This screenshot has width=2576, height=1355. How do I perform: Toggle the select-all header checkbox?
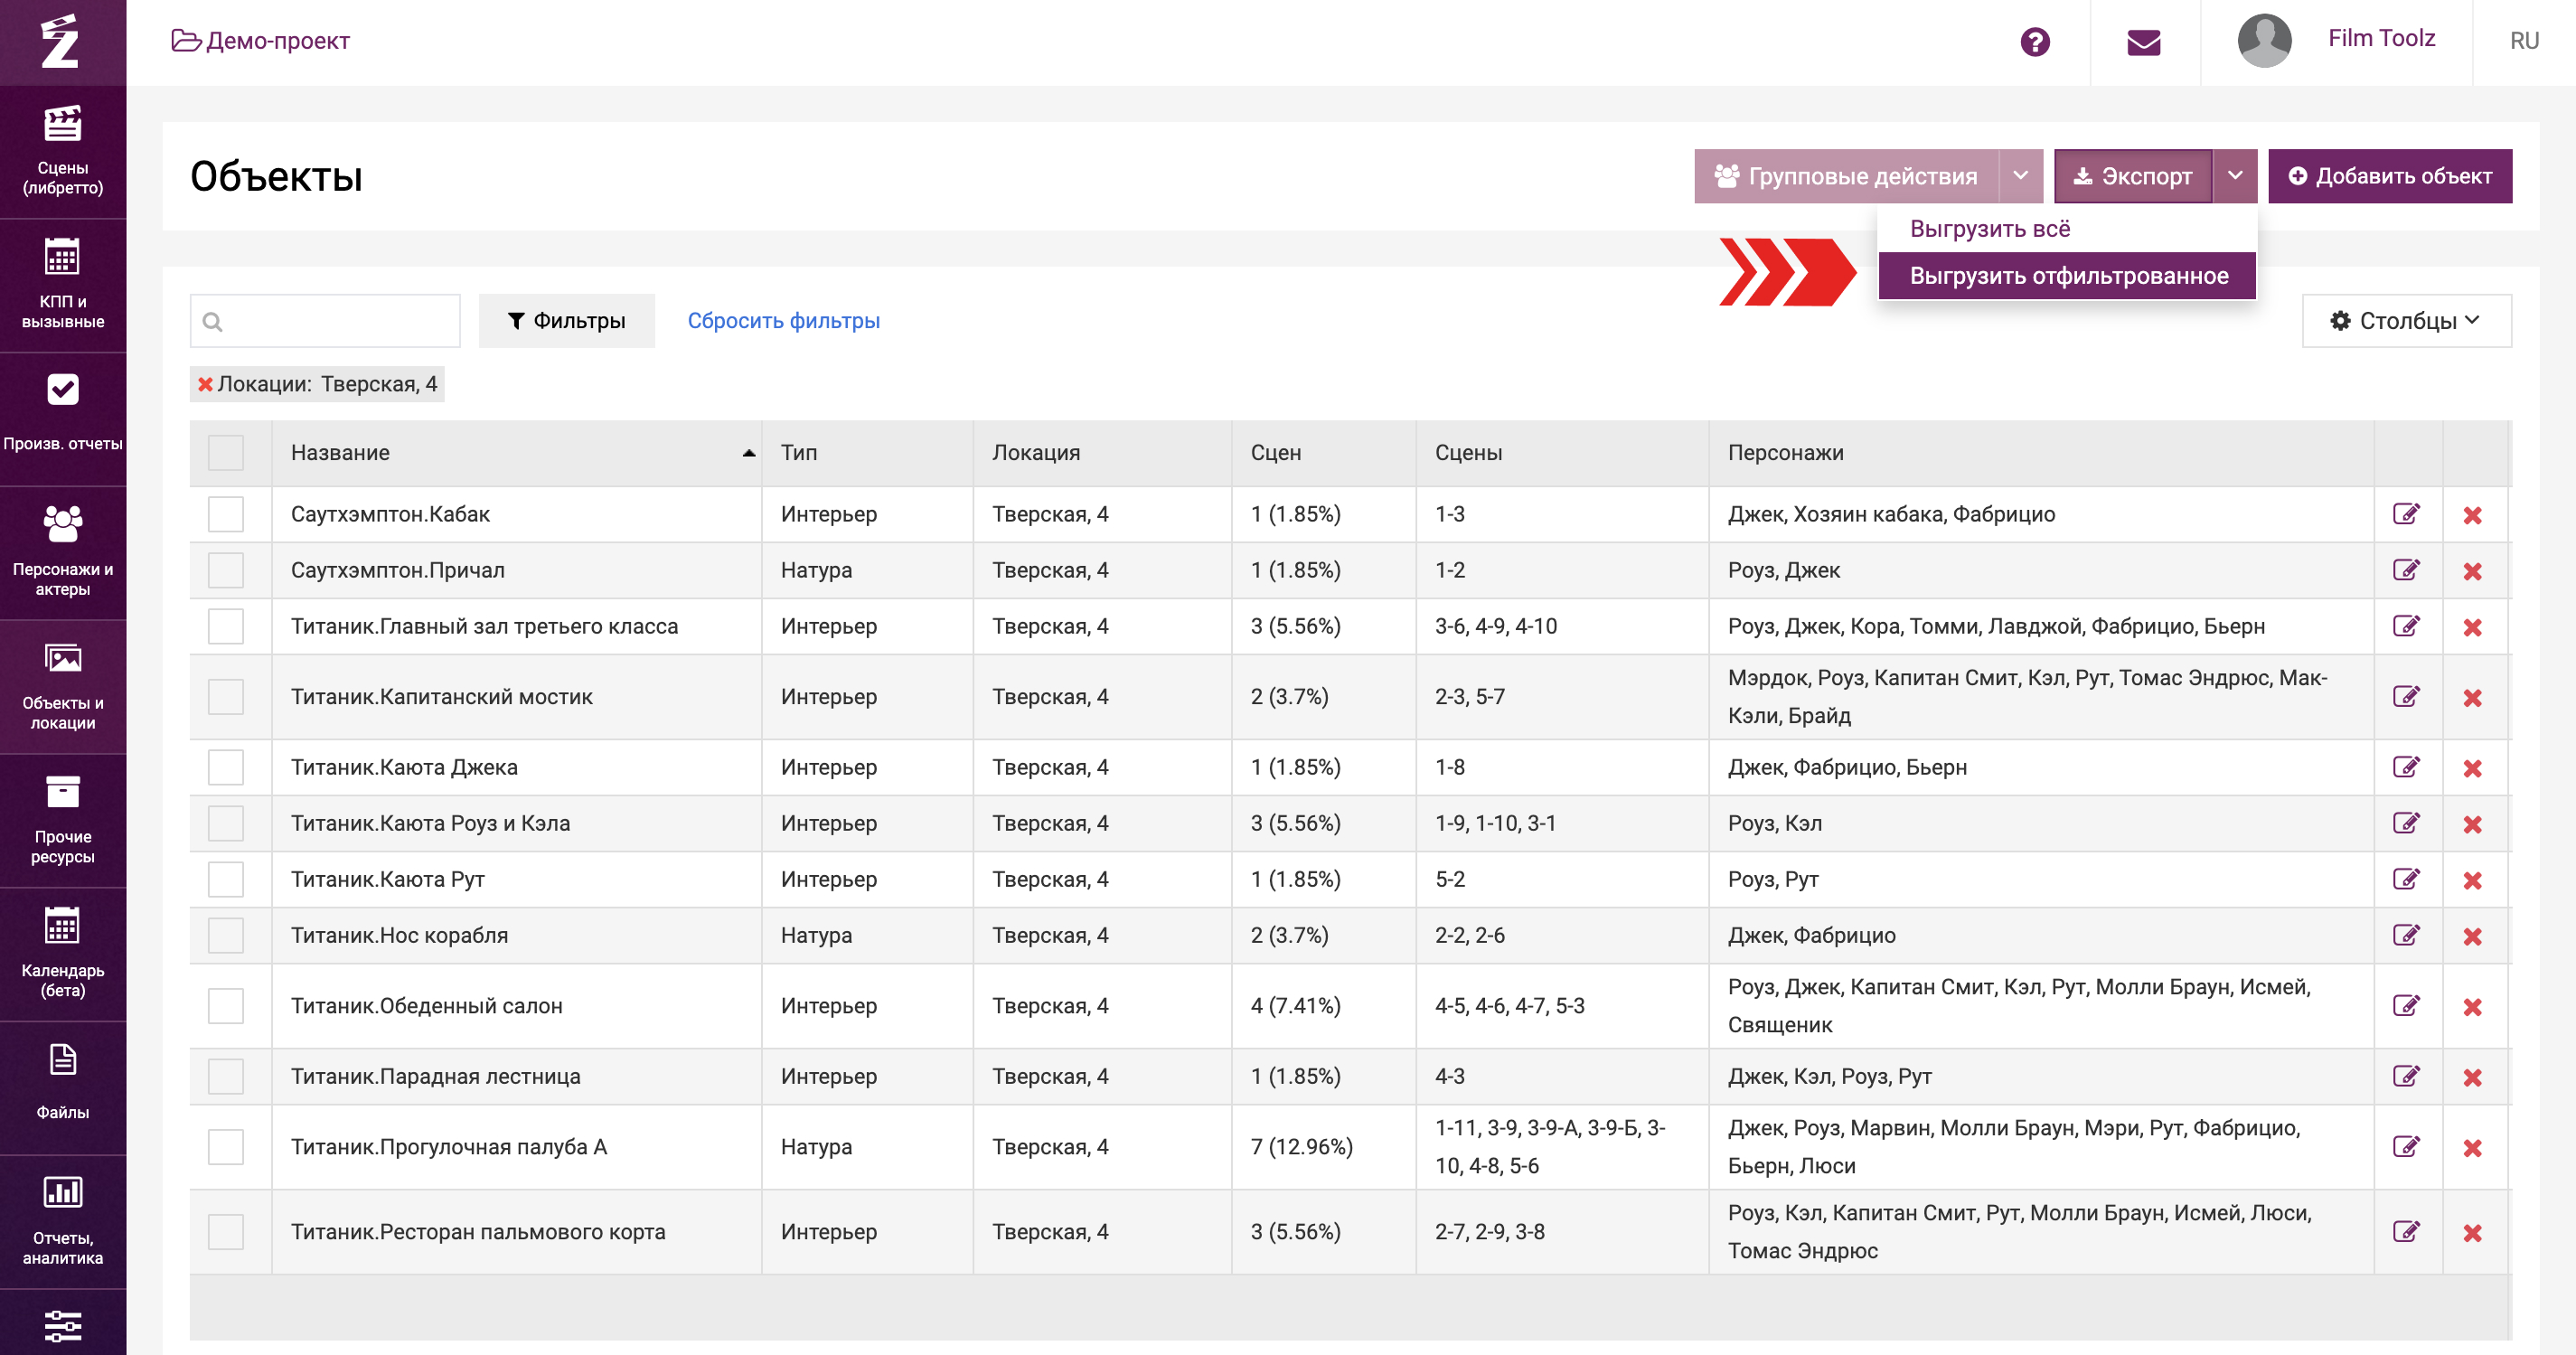click(x=226, y=453)
